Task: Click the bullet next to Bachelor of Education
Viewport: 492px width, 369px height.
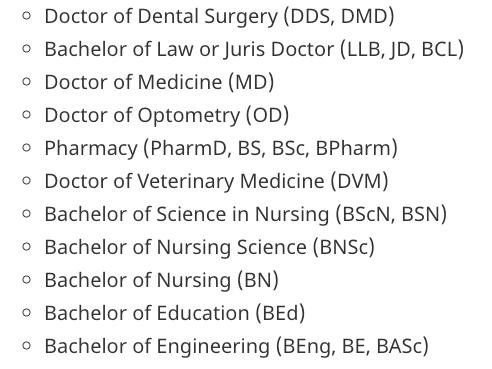Action: [x=26, y=313]
